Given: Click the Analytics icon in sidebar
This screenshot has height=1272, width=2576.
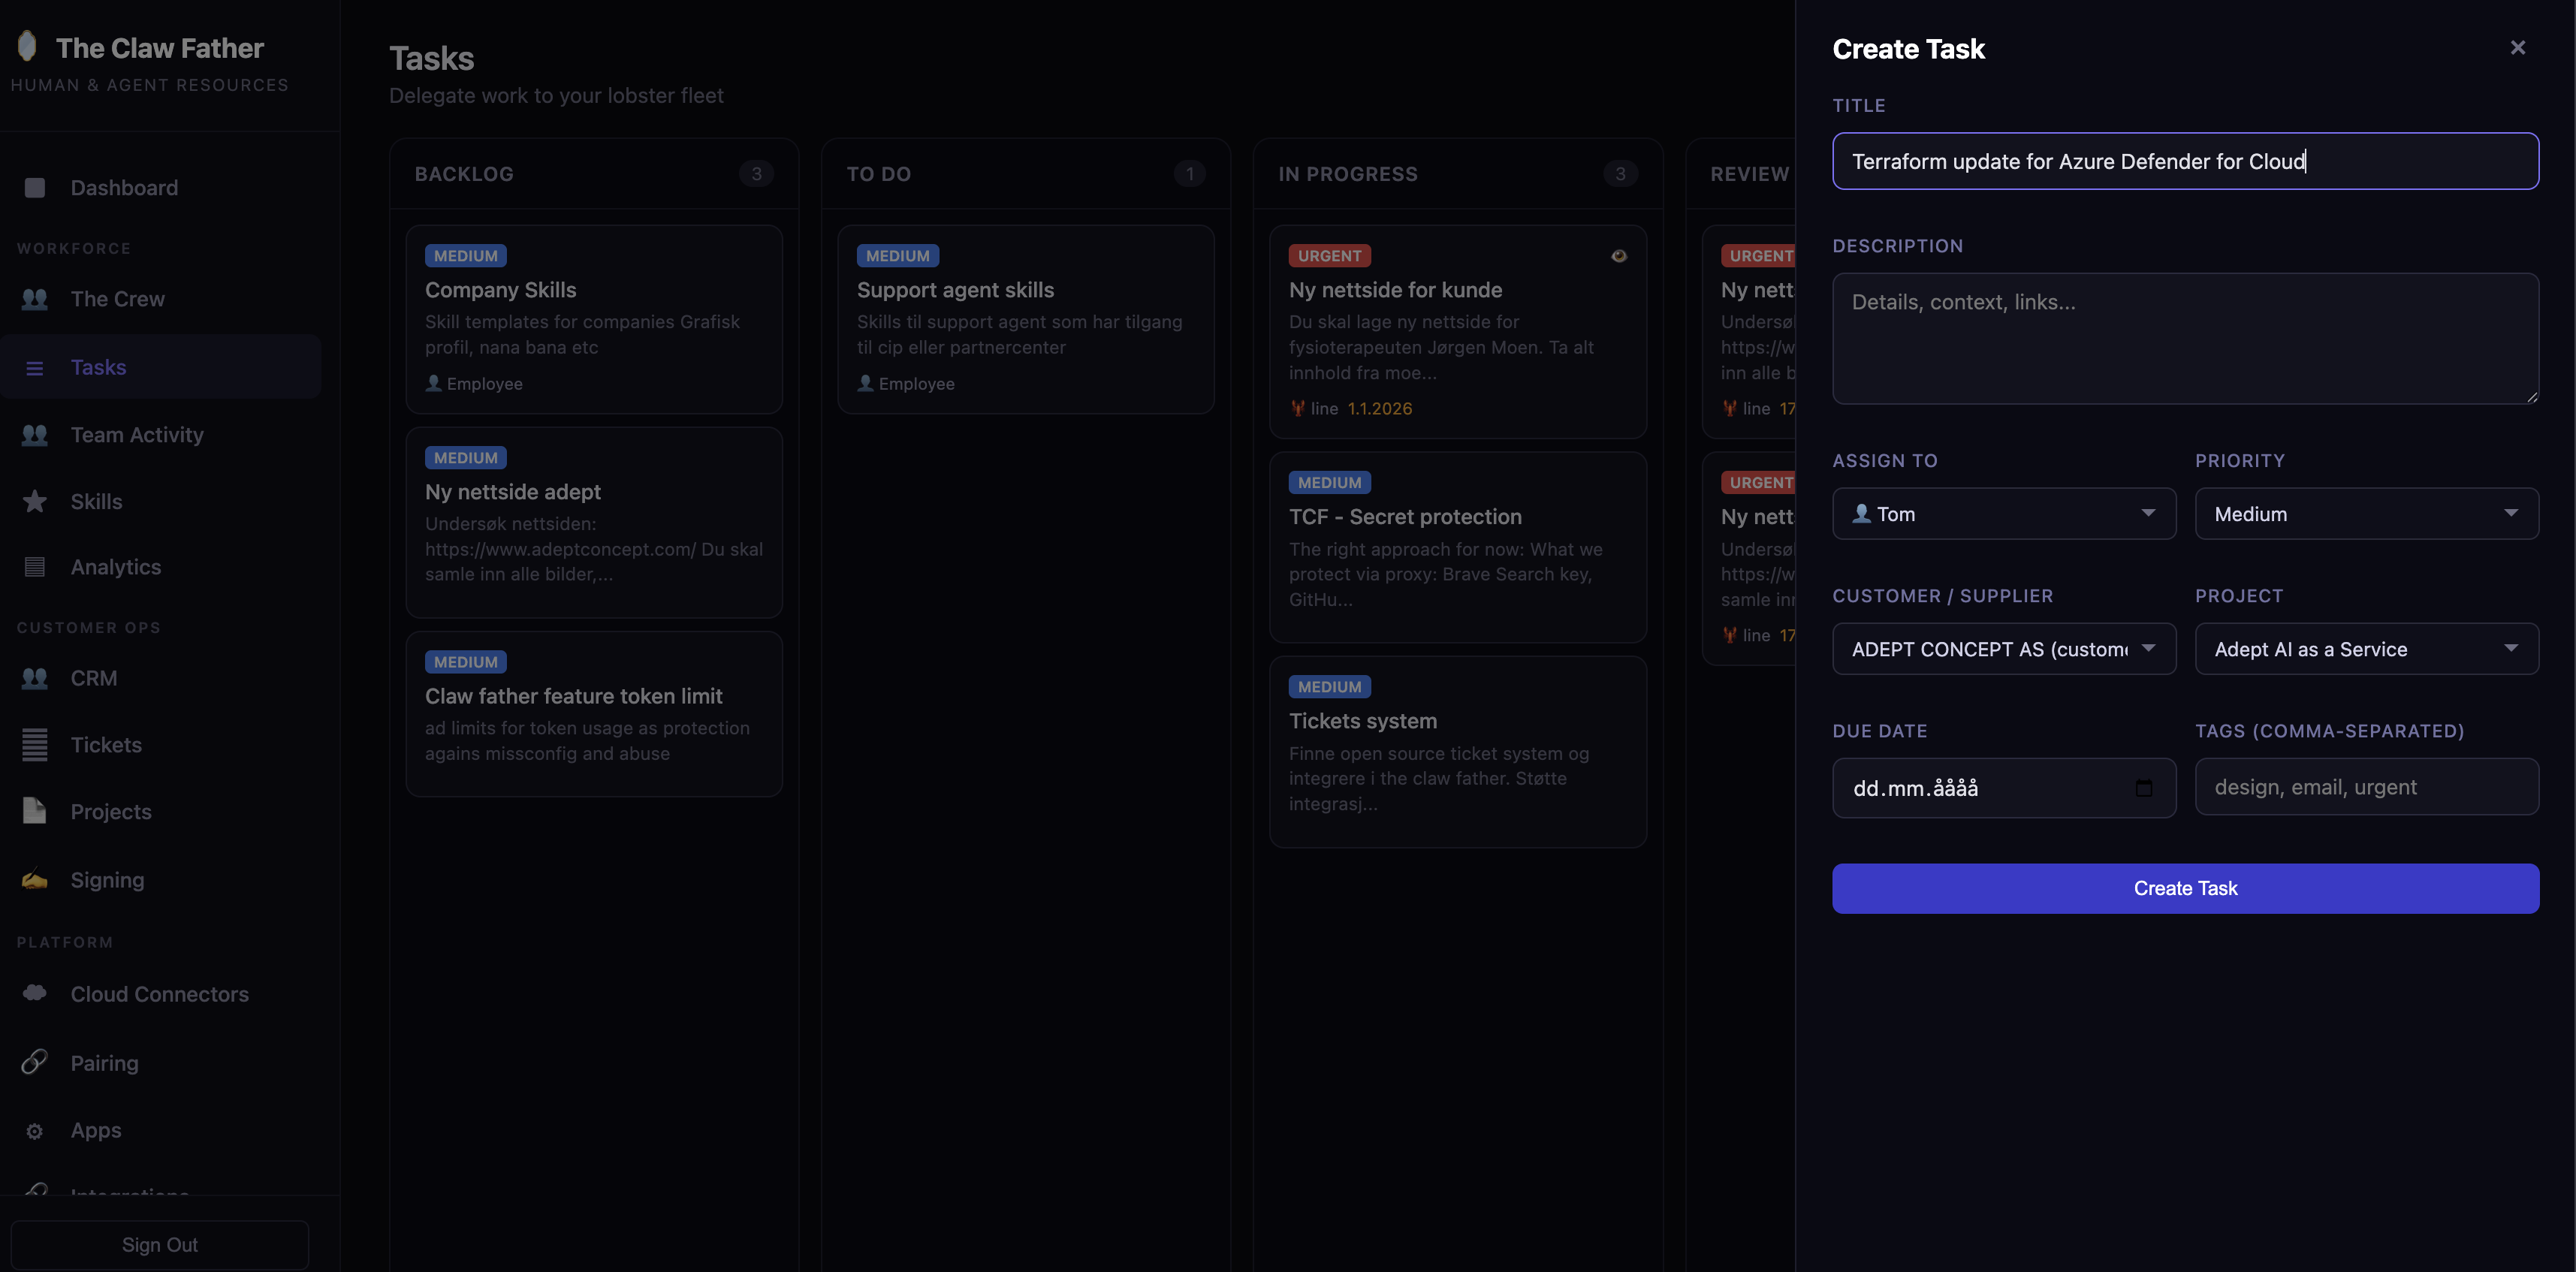Looking at the screenshot, I should [x=35, y=567].
